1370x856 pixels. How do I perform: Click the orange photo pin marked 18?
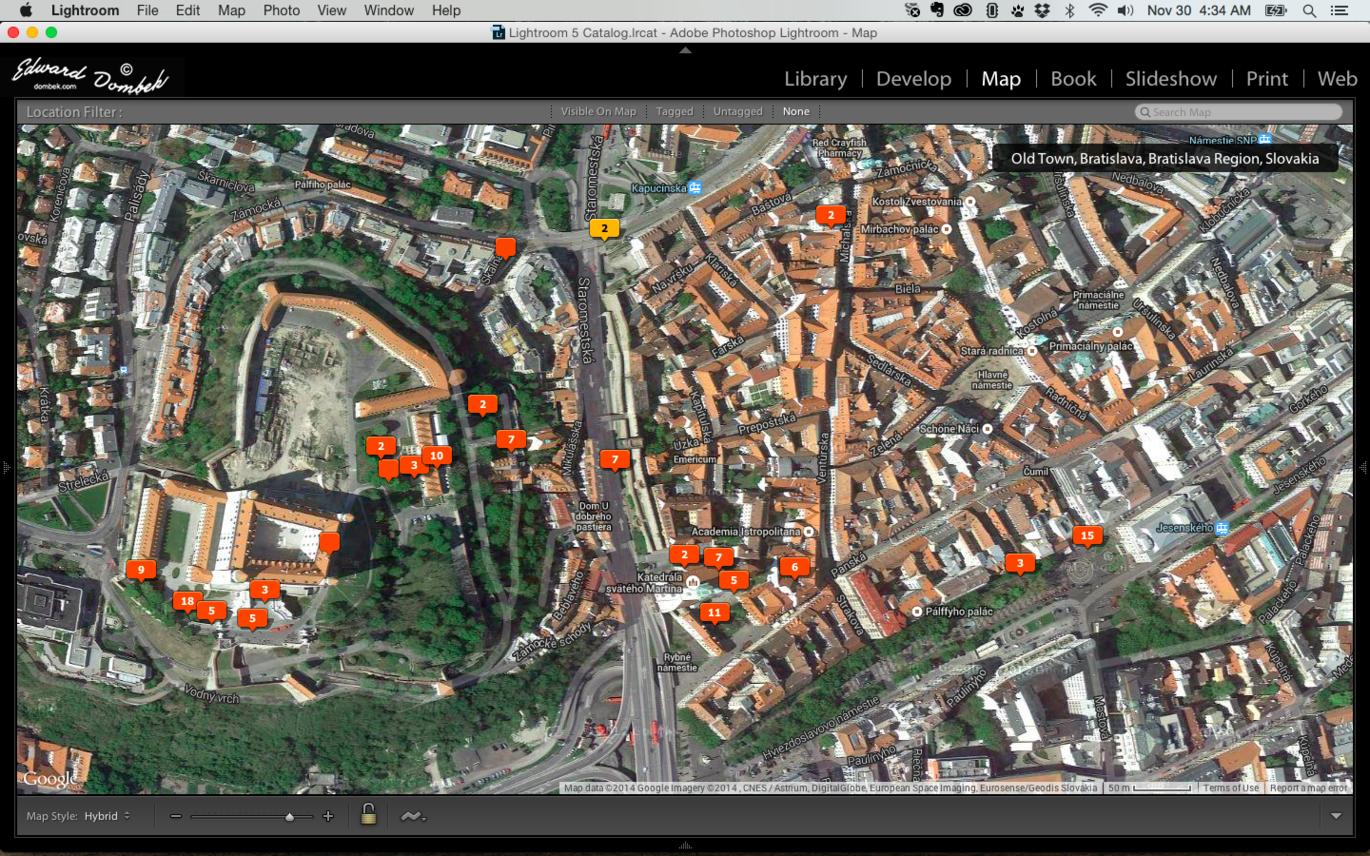click(186, 601)
